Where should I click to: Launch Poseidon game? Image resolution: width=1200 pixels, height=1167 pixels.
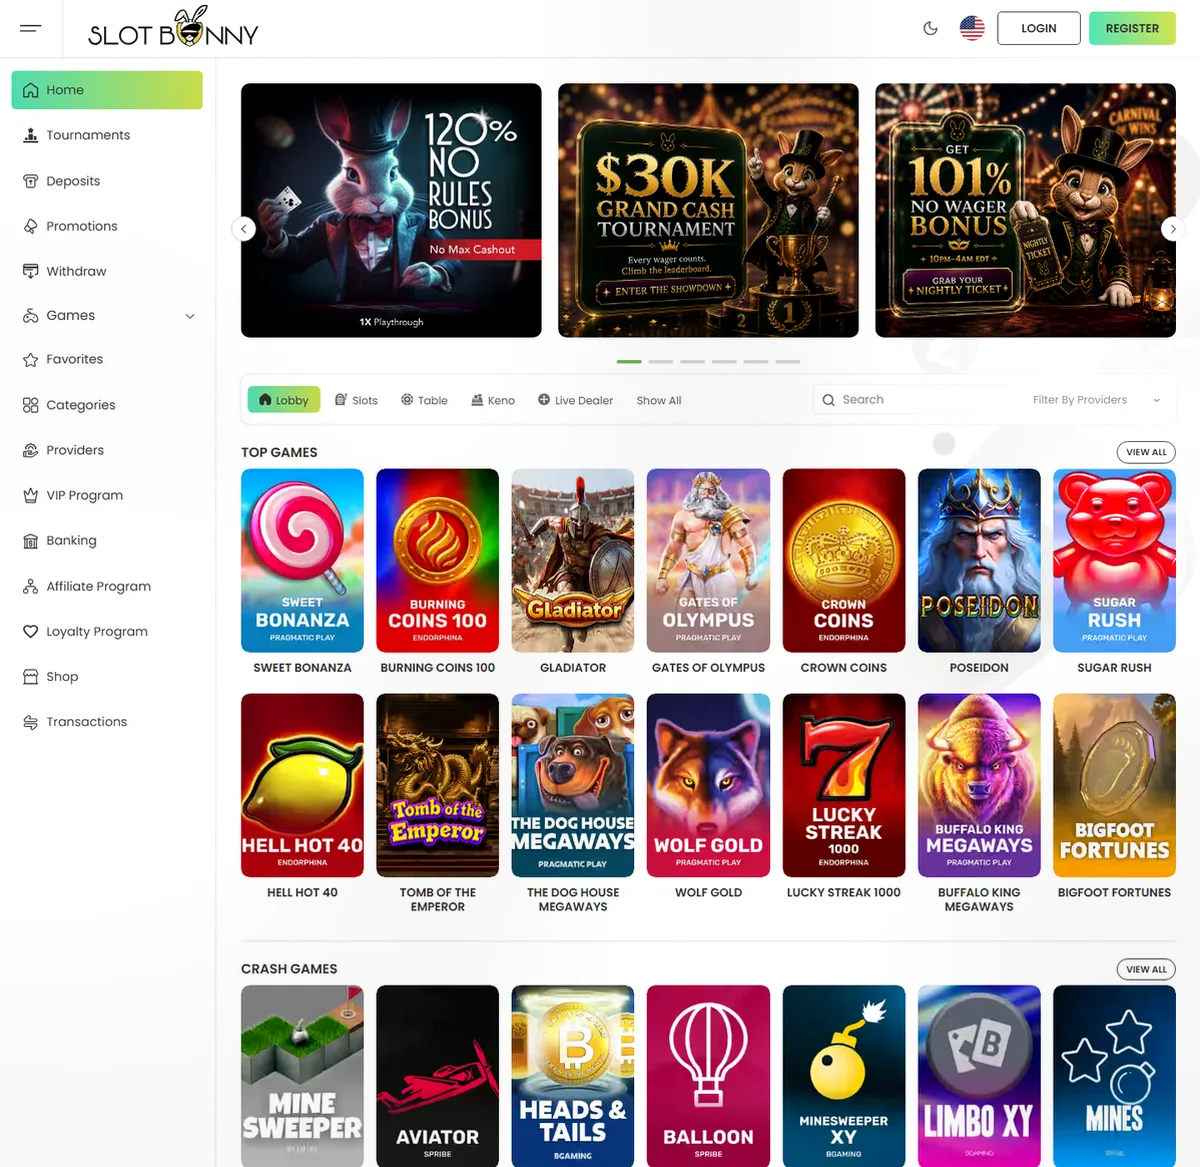pyautogui.click(x=979, y=561)
